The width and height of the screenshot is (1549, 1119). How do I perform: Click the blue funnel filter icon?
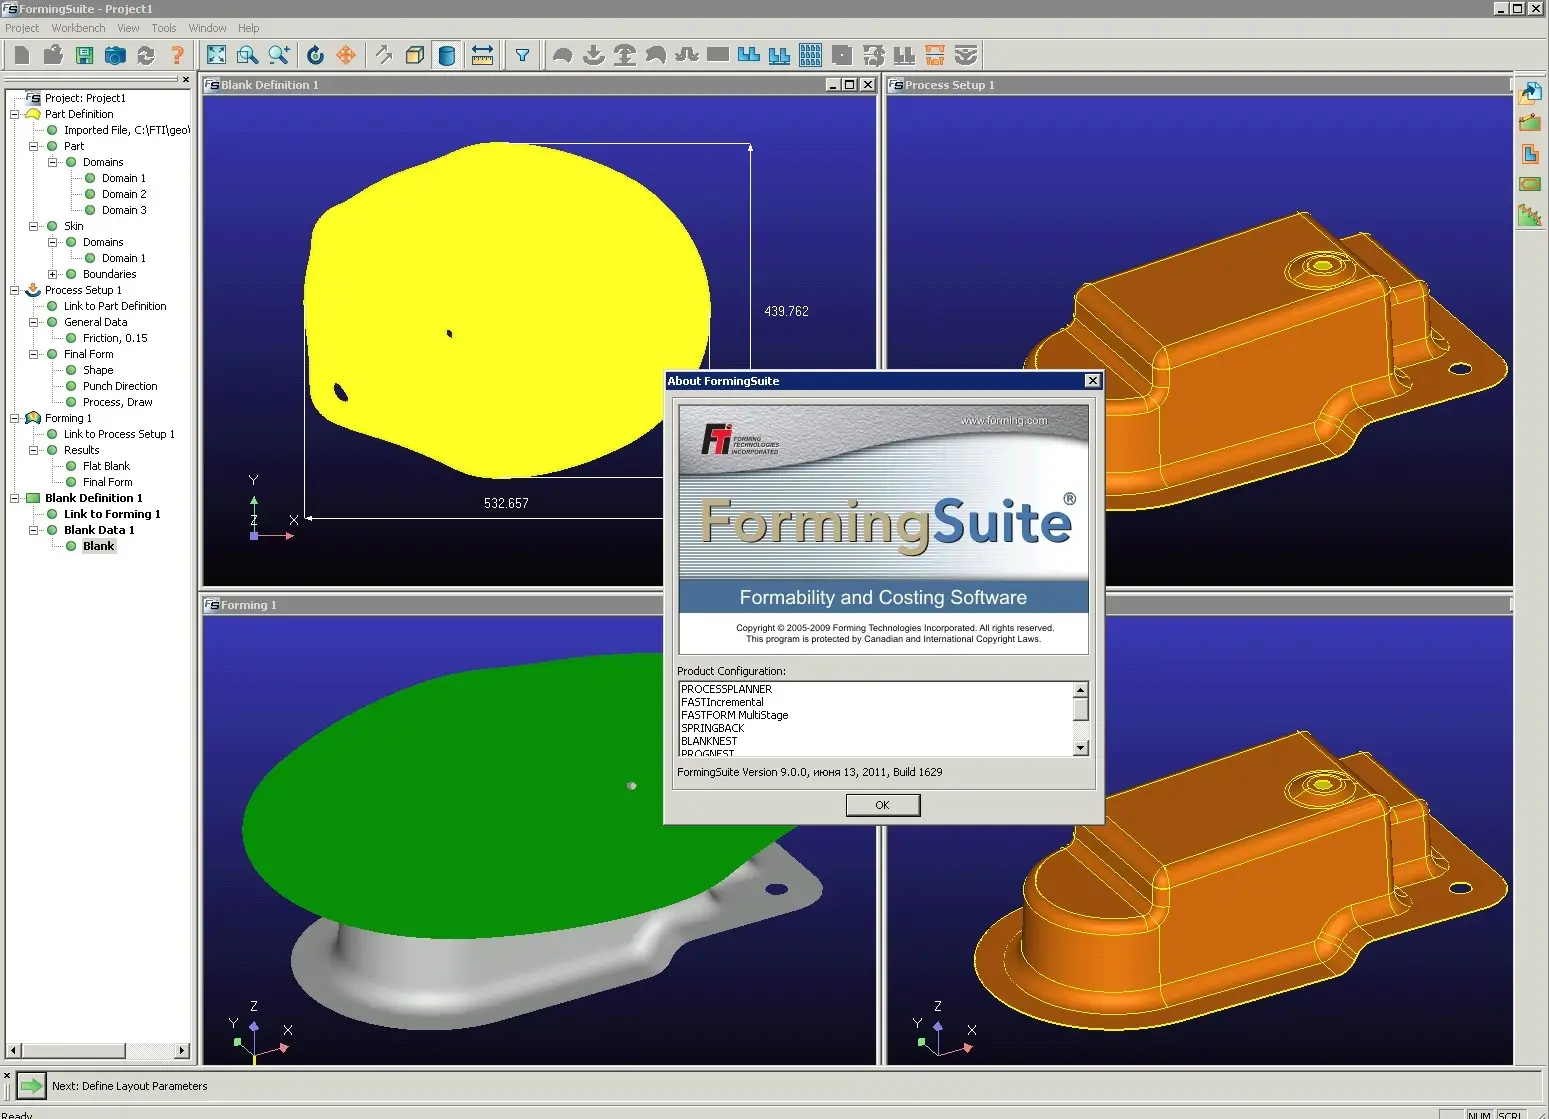point(522,55)
